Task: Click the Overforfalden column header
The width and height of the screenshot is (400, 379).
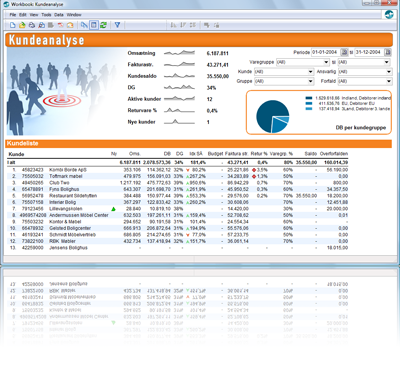Action: 334,154
